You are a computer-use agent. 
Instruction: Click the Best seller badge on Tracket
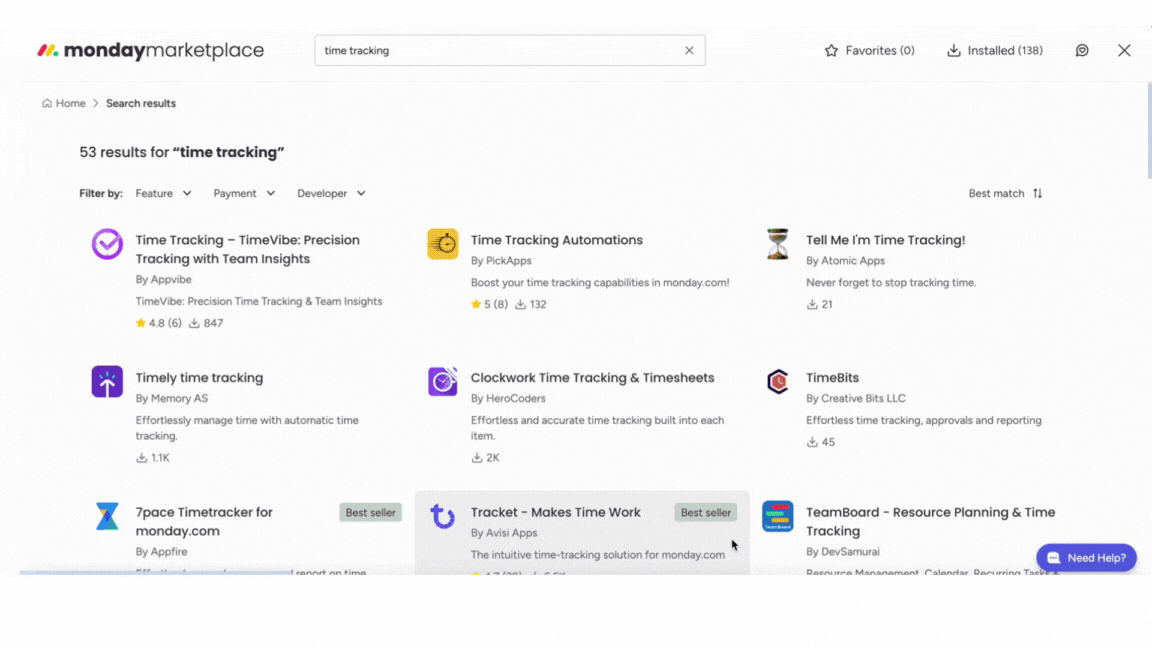(705, 513)
